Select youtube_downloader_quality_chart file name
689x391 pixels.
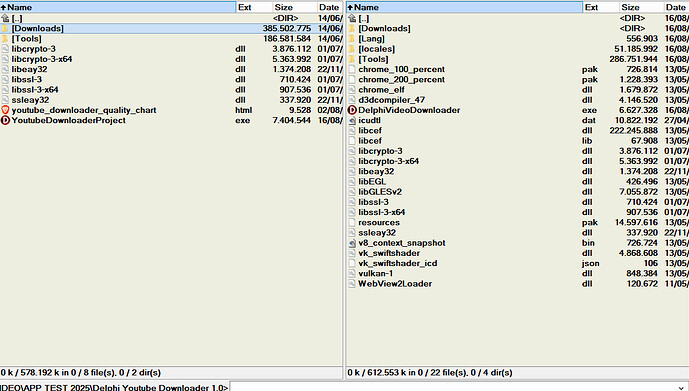point(83,110)
